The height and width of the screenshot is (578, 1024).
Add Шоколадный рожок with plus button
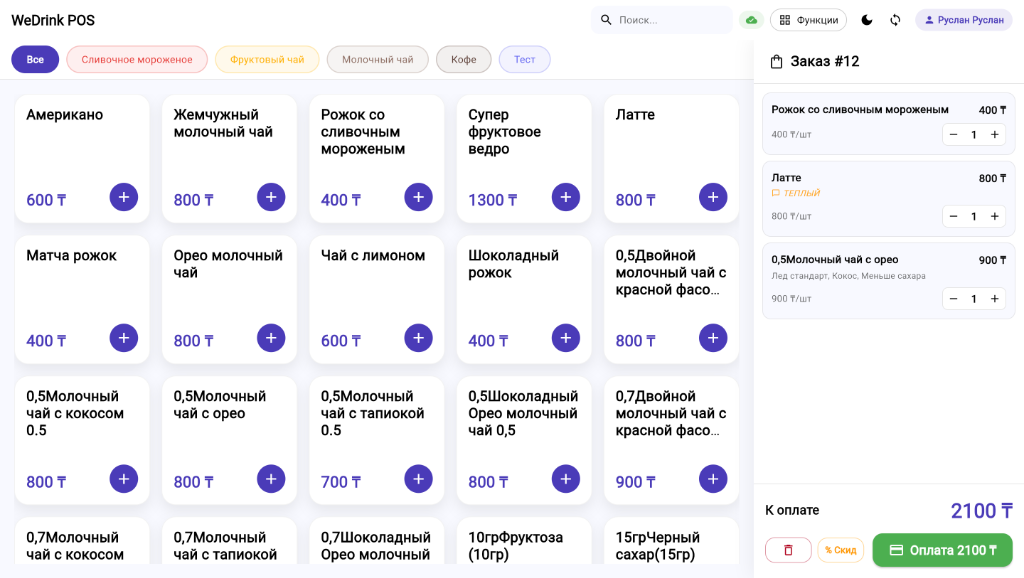(566, 338)
